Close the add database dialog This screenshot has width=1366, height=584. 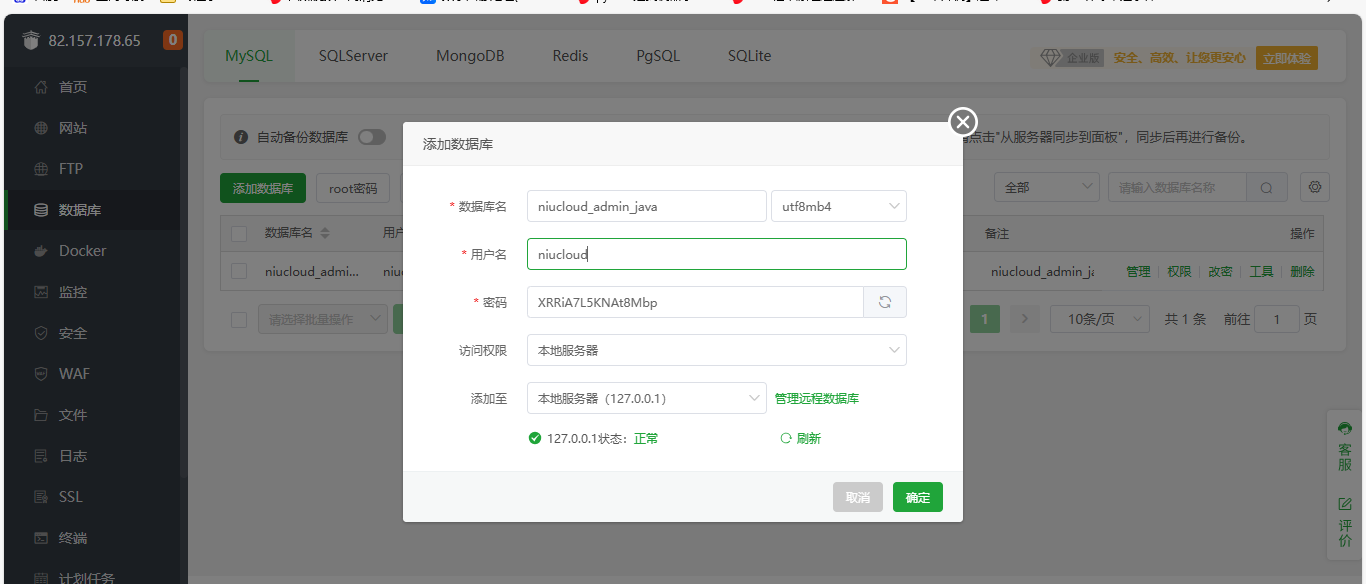[962, 122]
